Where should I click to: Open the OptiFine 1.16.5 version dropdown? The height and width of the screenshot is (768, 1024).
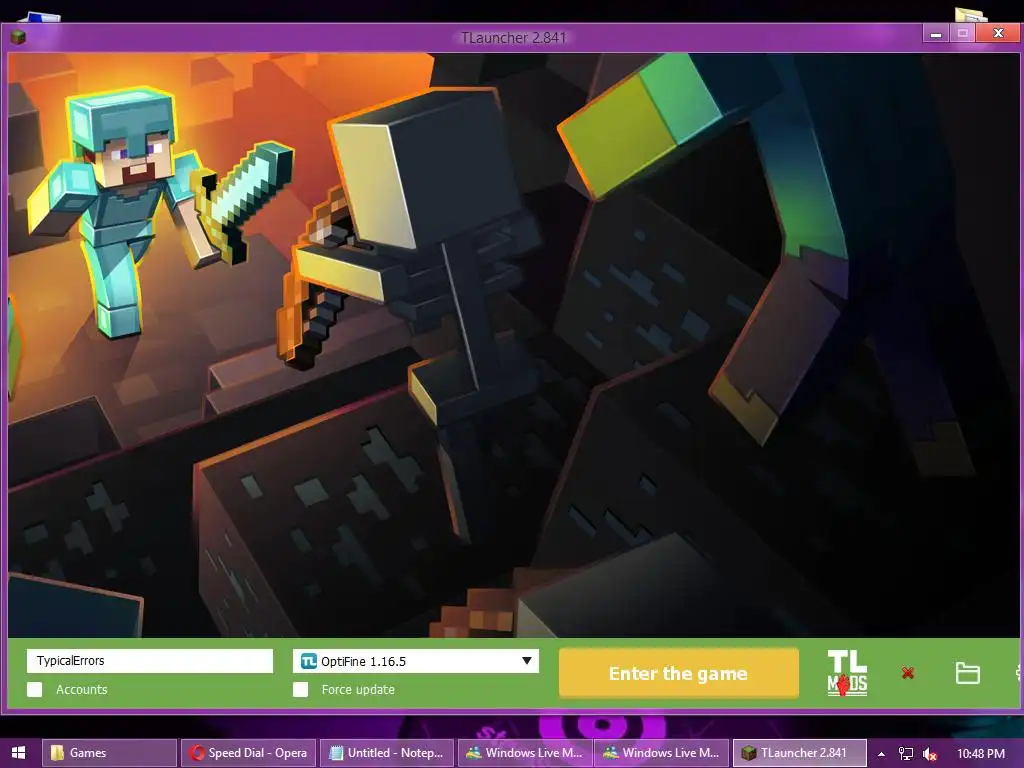[416, 661]
